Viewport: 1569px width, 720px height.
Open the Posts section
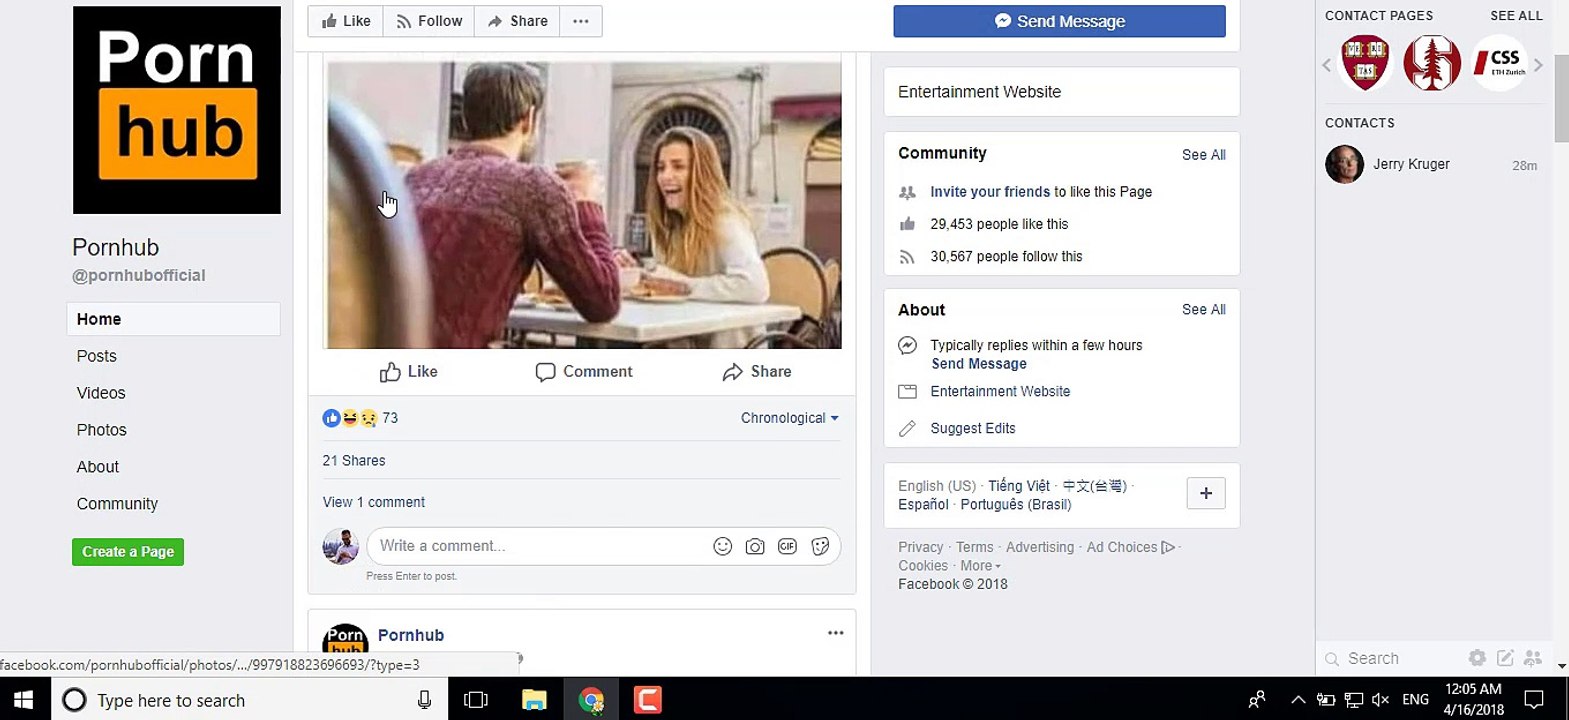pos(97,356)
